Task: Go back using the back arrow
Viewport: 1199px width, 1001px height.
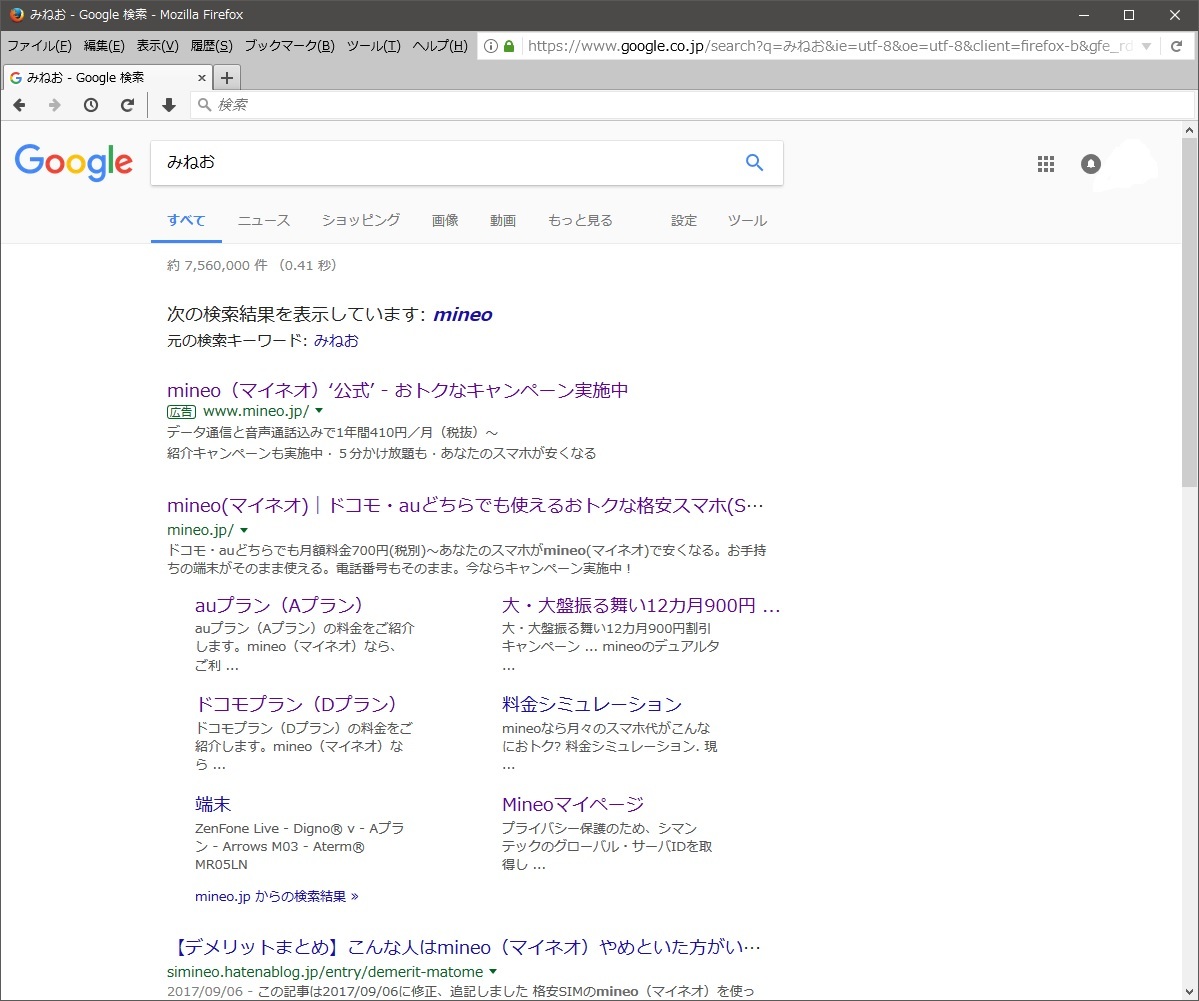Action: (19, 105)
